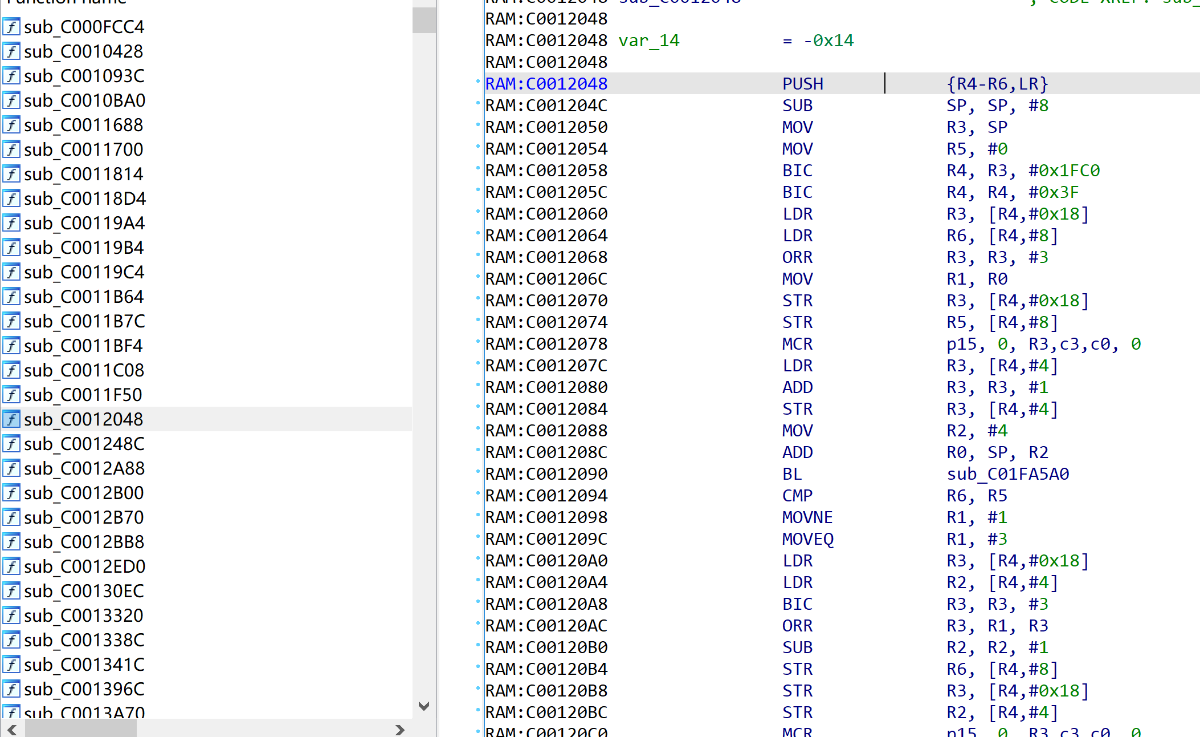
Task: Click the horizontal scrollbar thumb under functions
Action: click(83, 730)
